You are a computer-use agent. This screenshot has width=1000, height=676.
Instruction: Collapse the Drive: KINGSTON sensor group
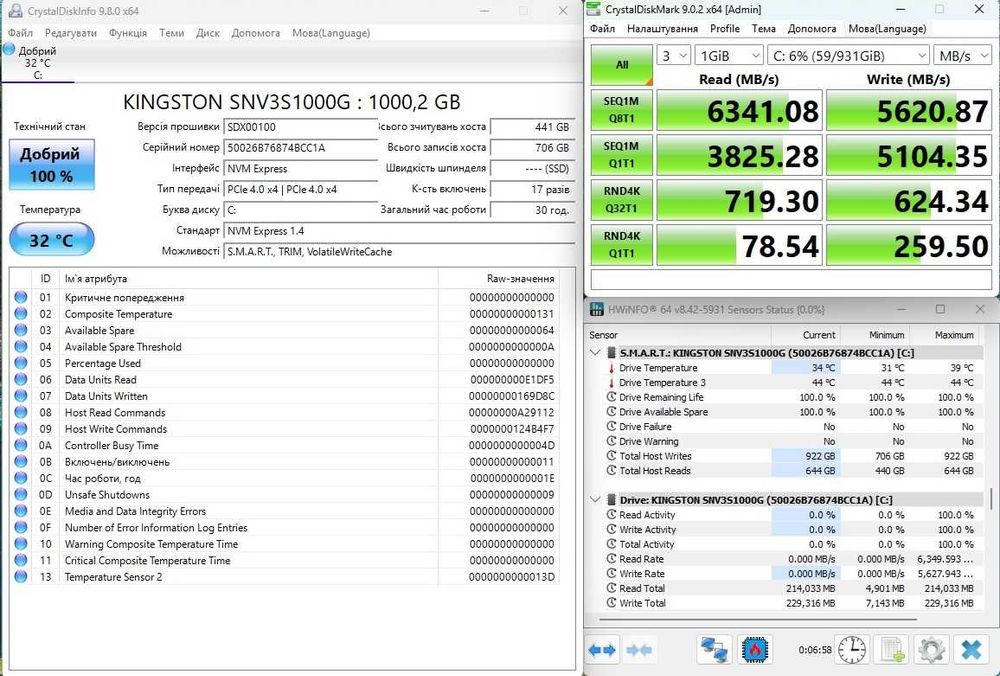[596, 500]
